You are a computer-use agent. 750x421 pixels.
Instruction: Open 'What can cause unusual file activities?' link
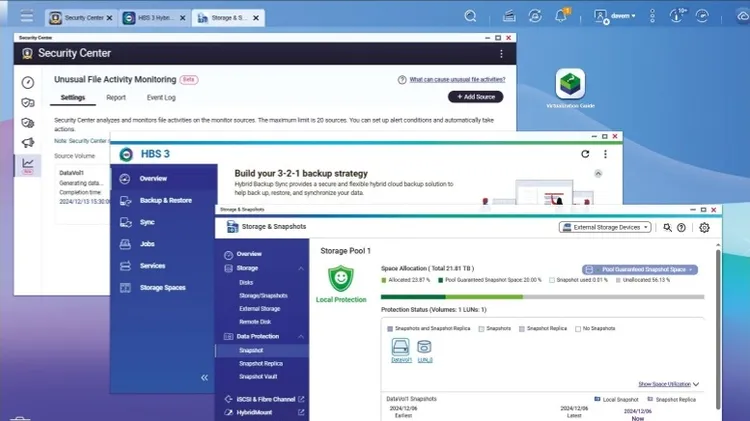point(457,80)
